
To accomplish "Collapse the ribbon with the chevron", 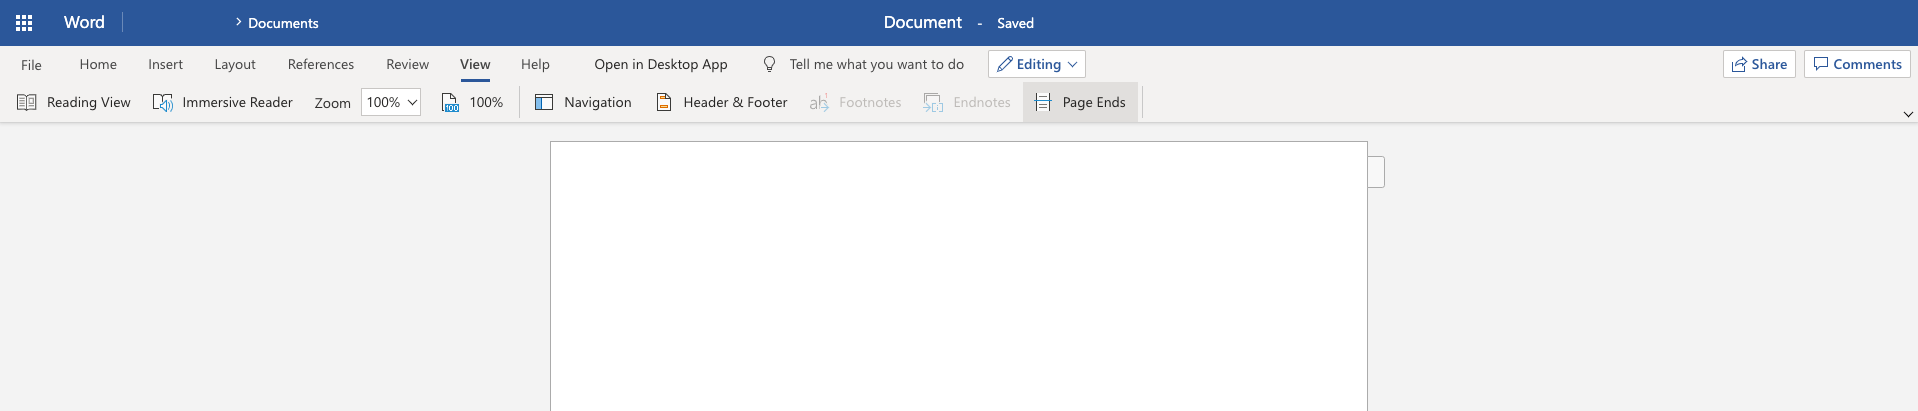I will (1908, 114).
